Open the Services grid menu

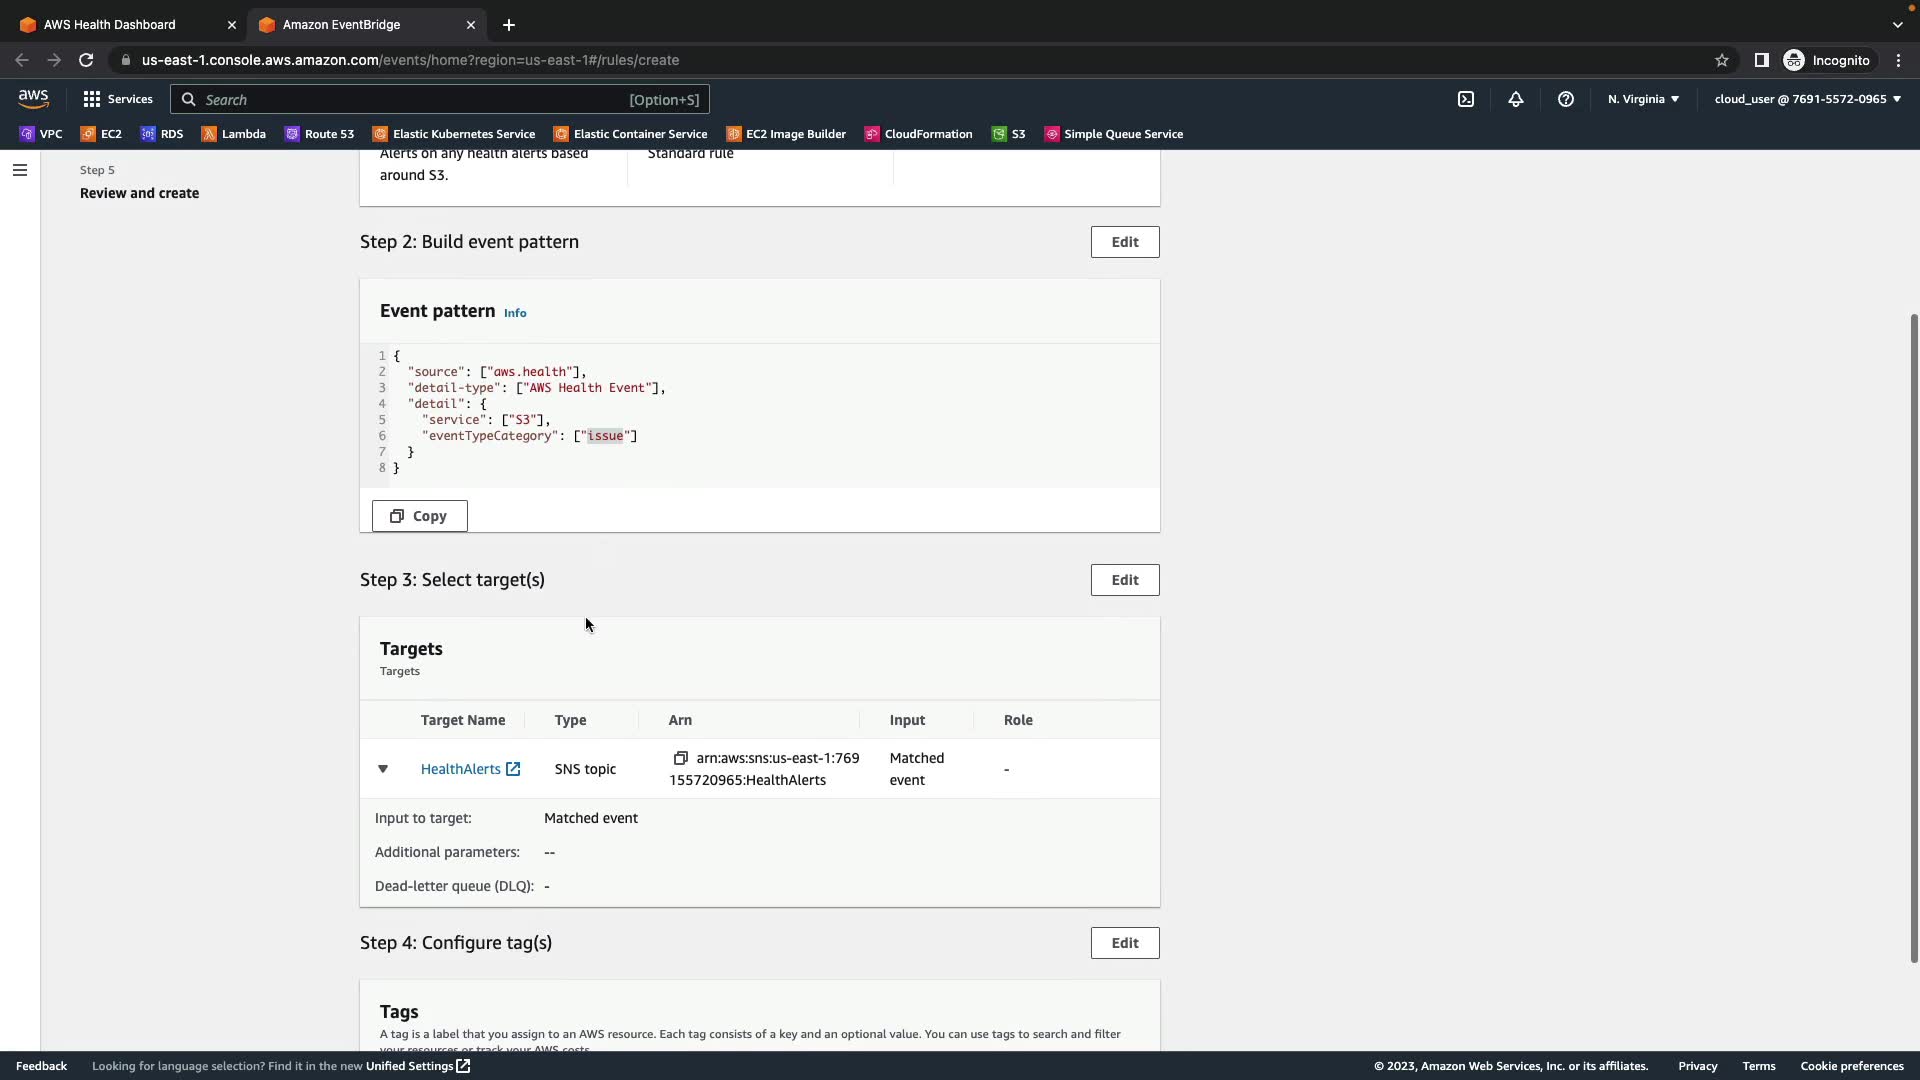pos(118,99)
